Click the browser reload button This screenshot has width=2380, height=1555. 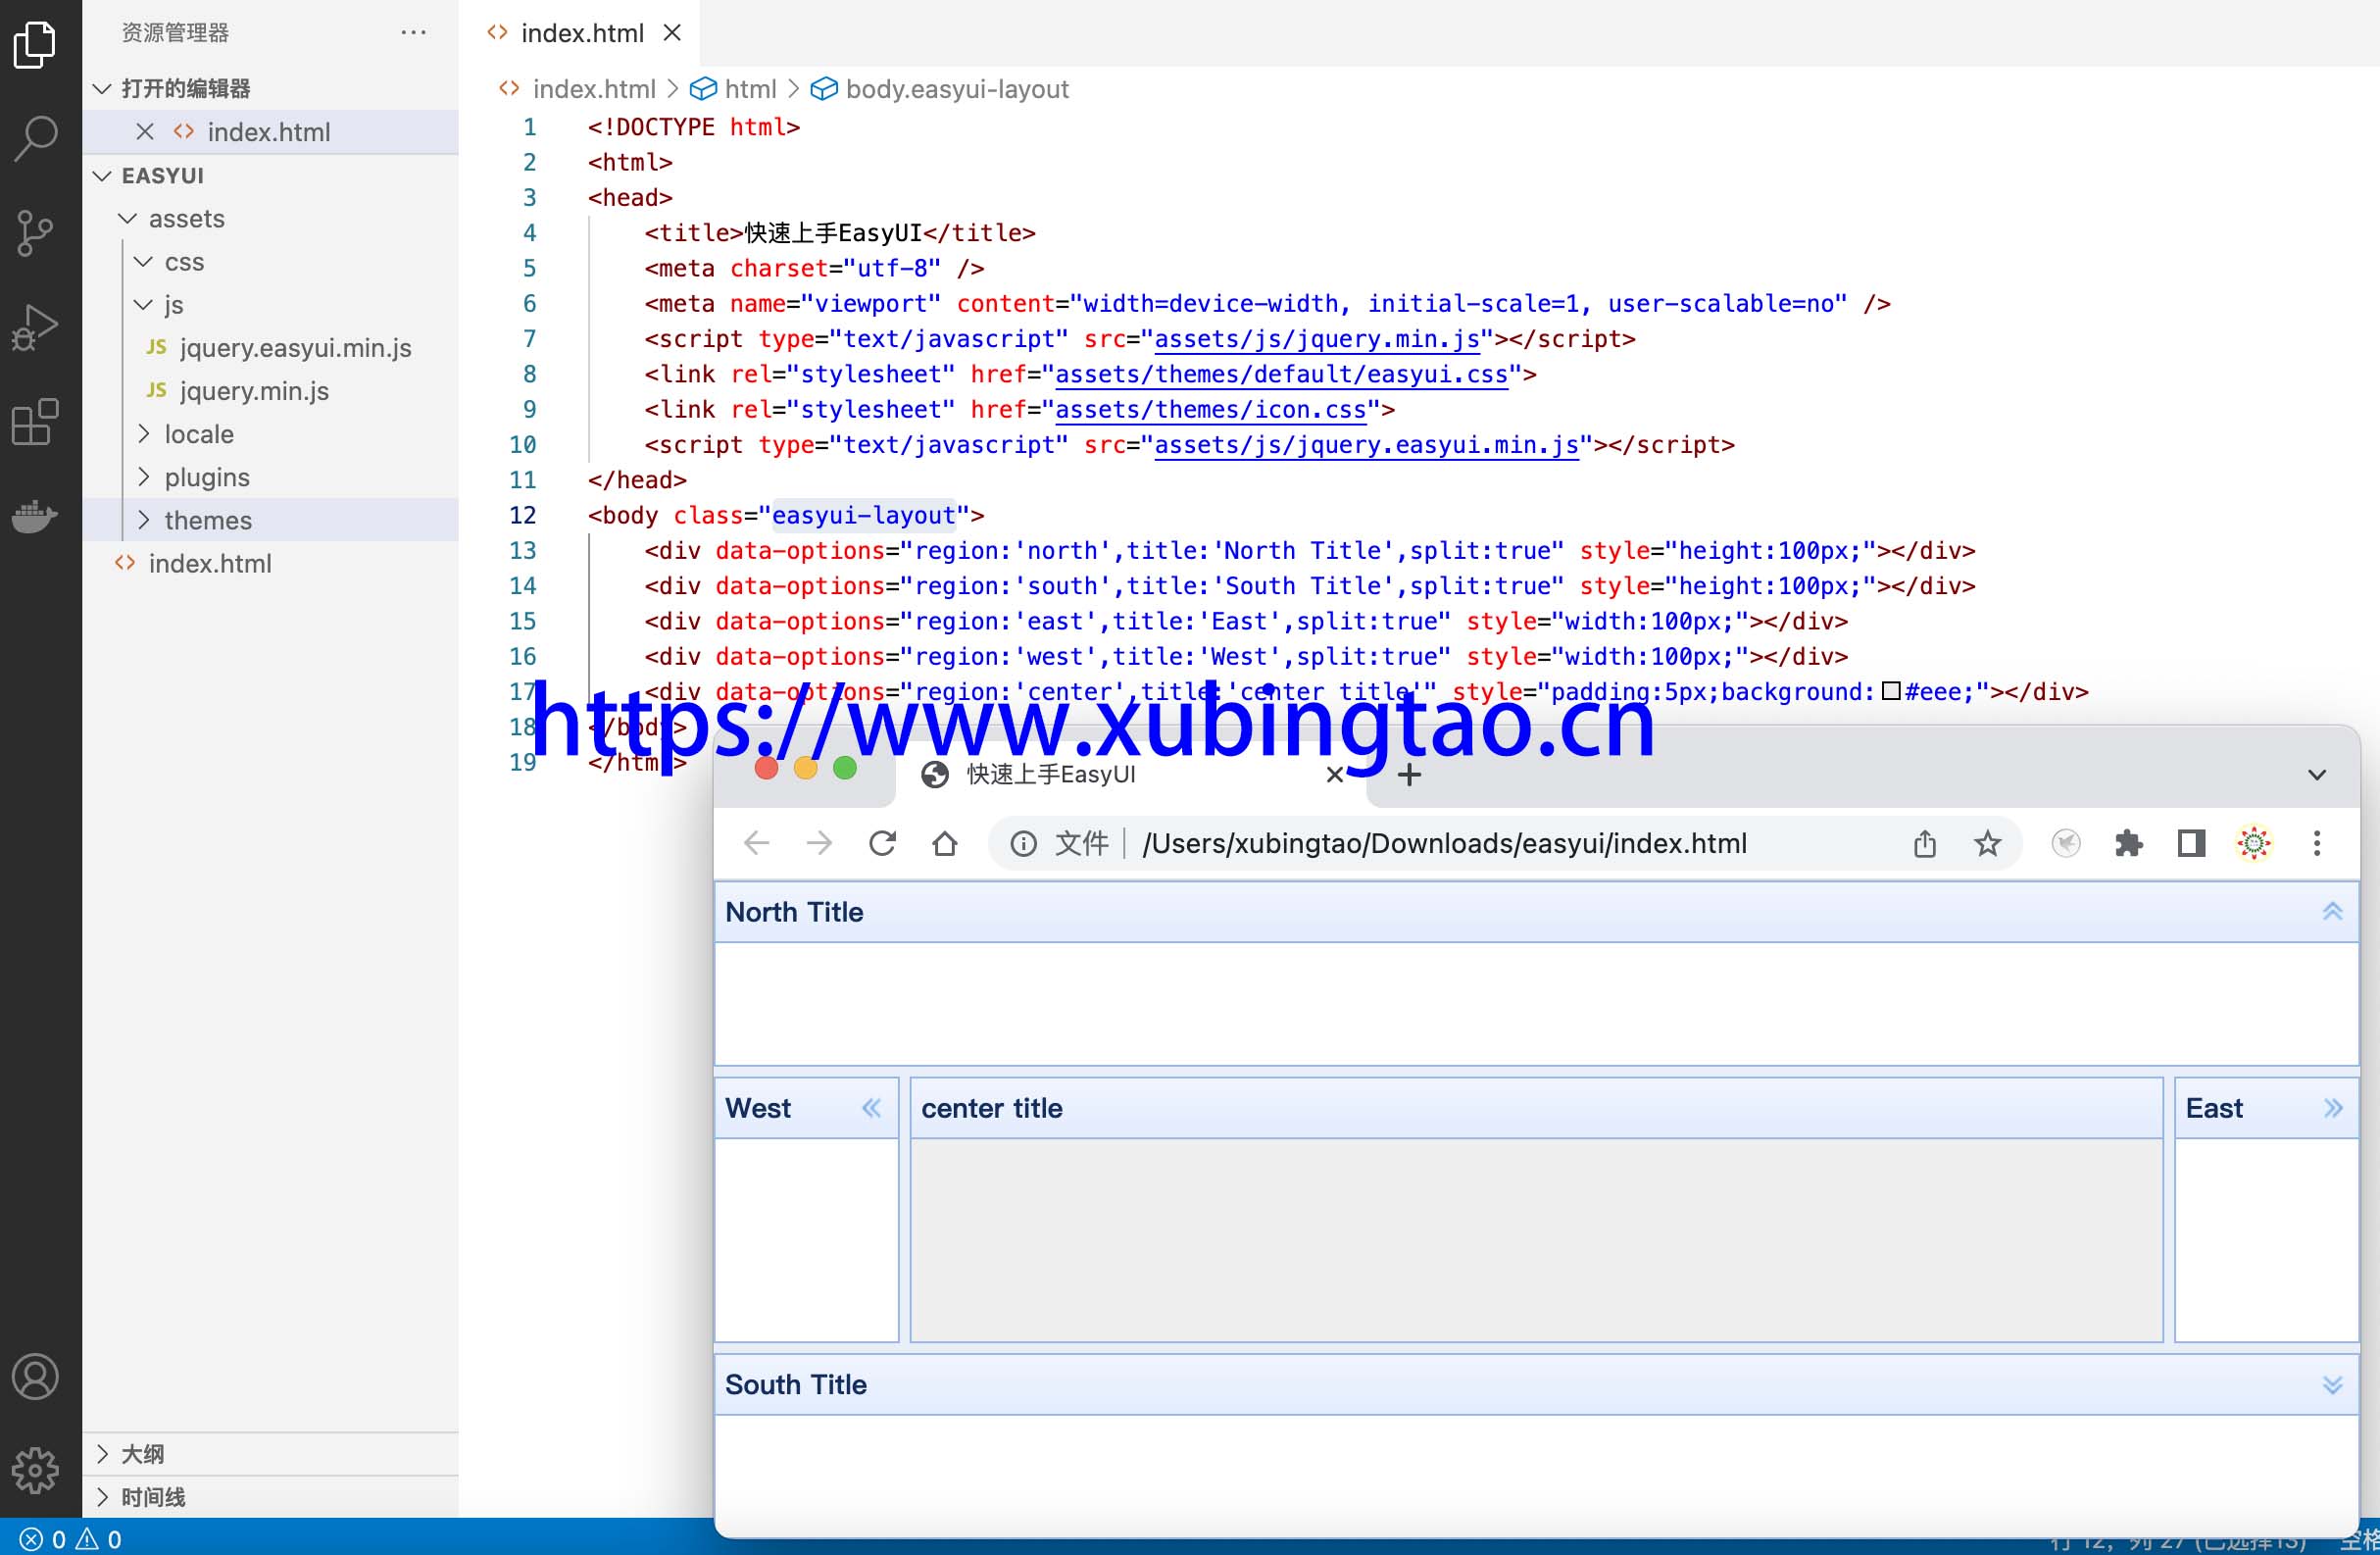[x=882, y=843]
